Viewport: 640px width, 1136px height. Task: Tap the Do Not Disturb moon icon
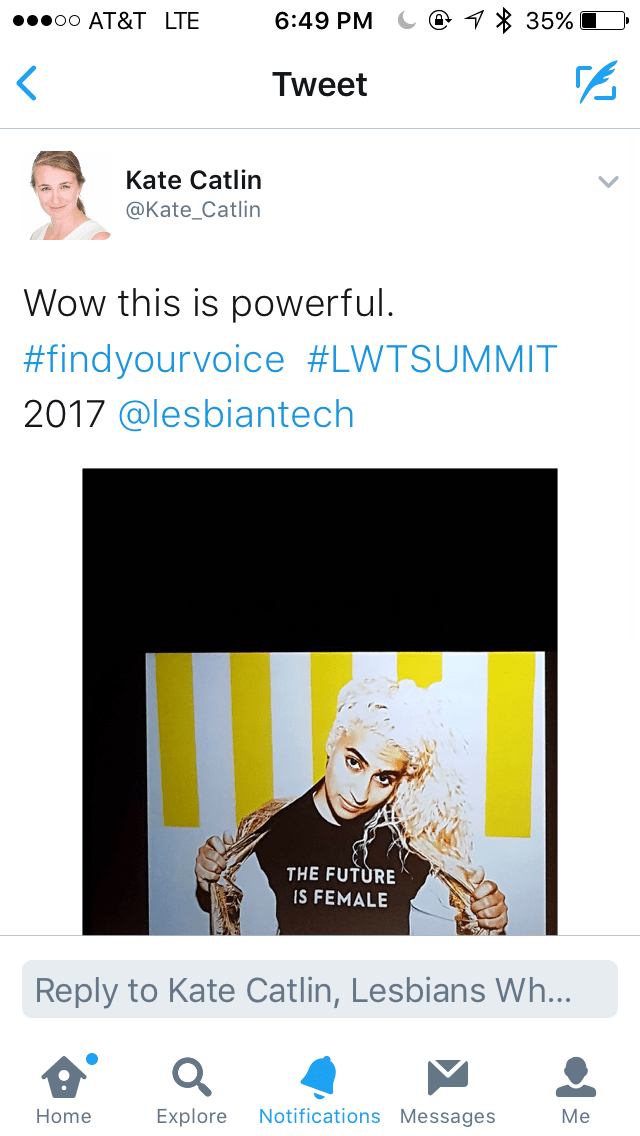point(407,21)
